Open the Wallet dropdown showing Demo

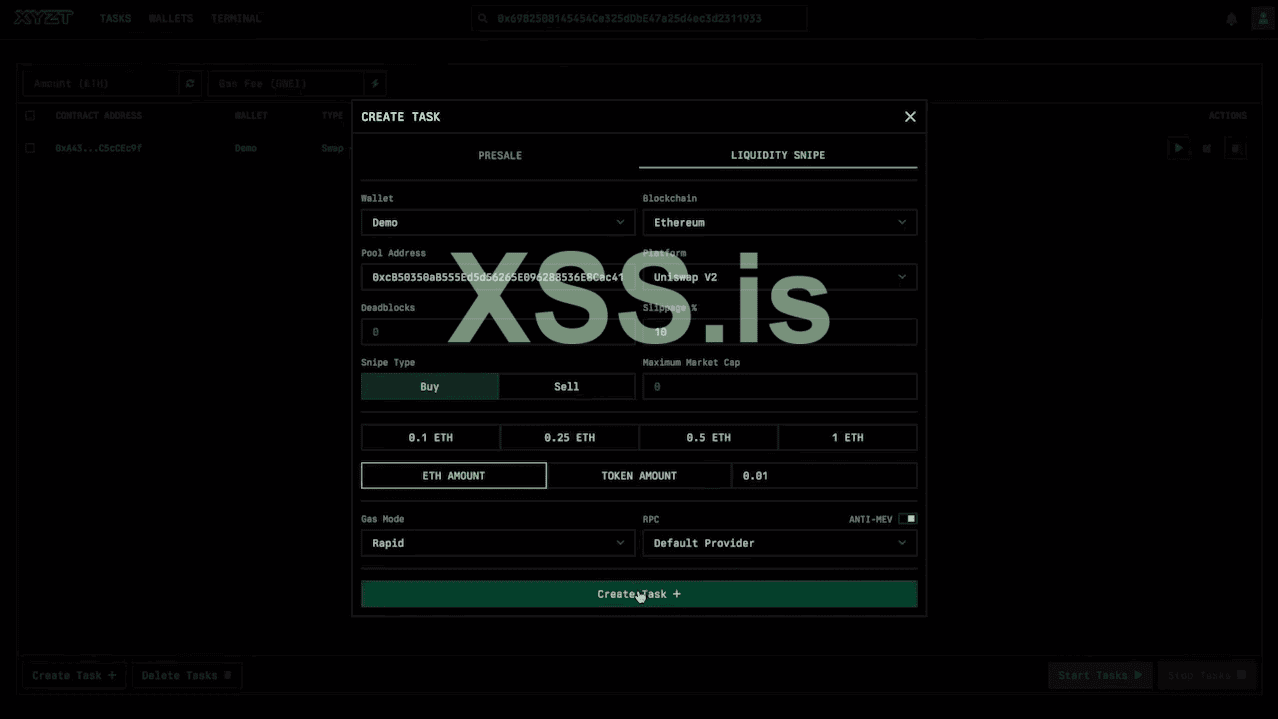[x=498, y=223]
